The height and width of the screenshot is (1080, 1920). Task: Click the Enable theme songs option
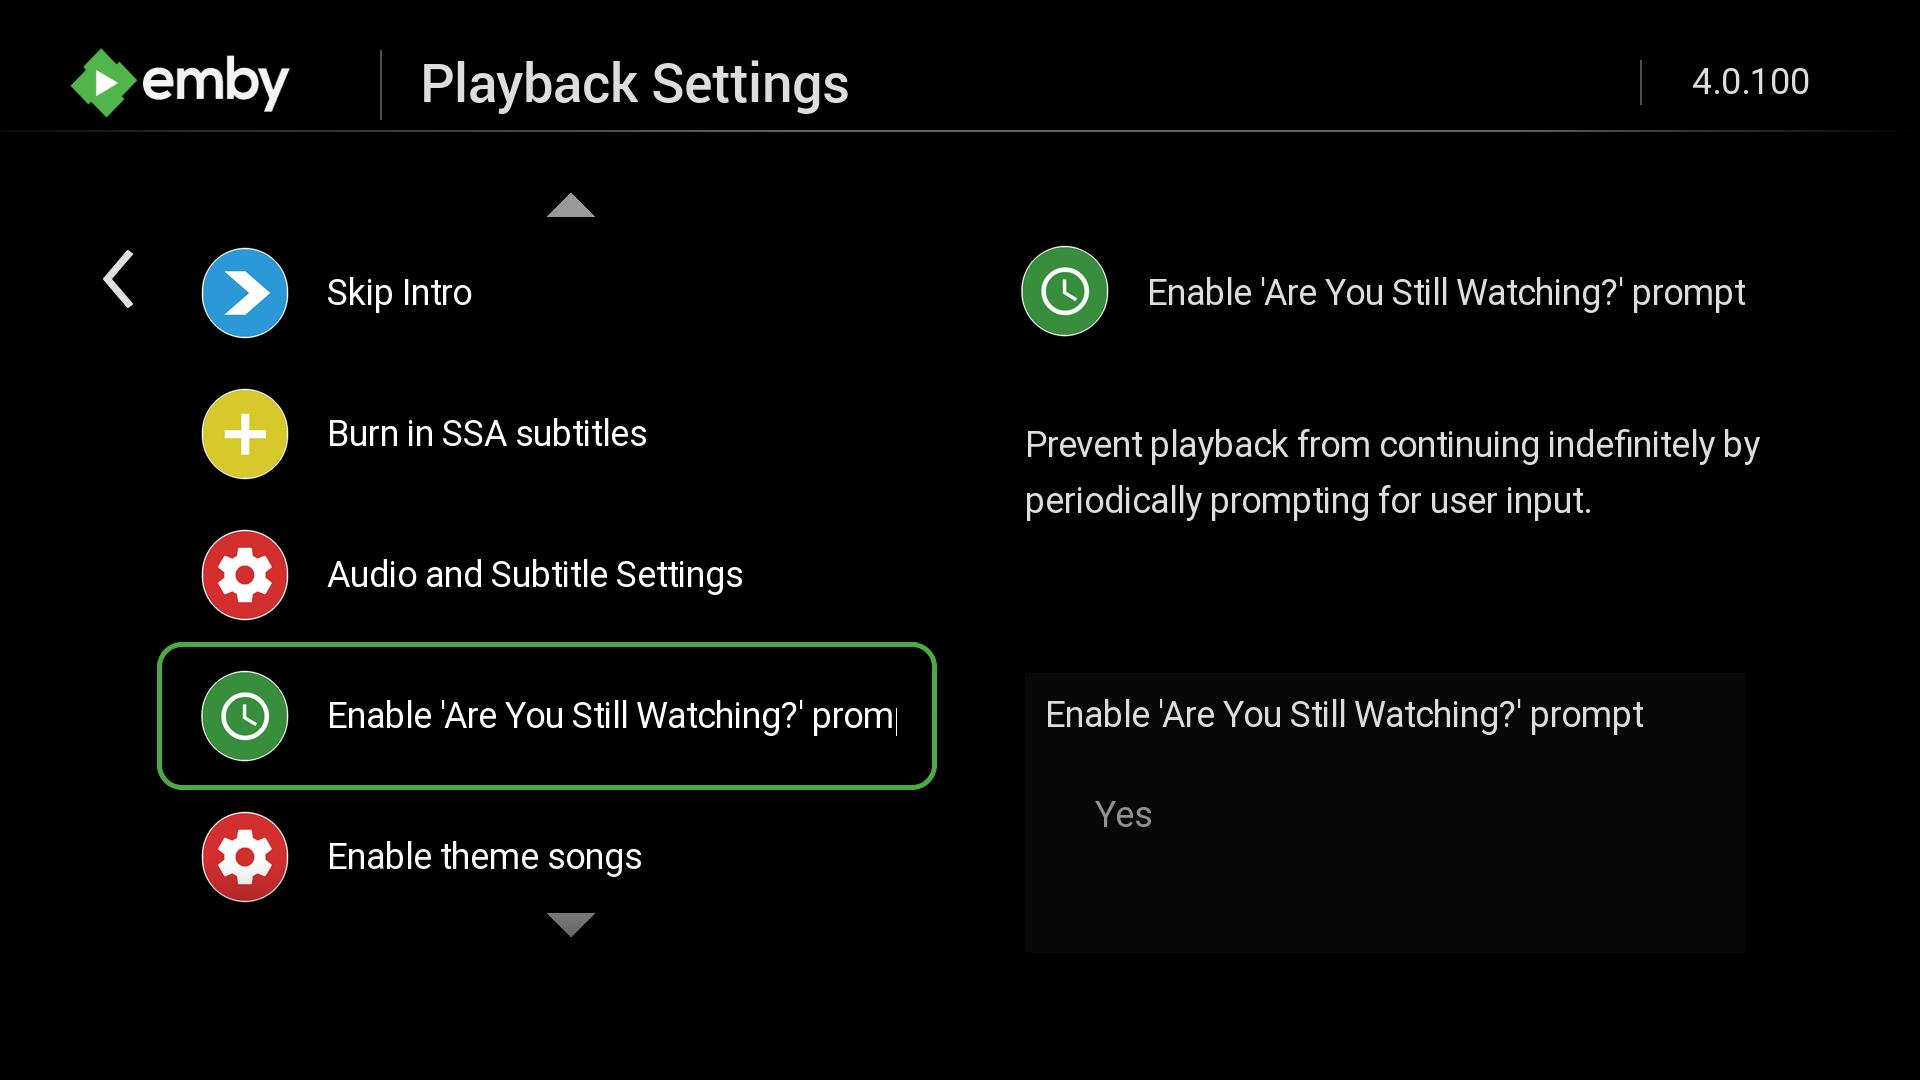[x=484, y=856]
